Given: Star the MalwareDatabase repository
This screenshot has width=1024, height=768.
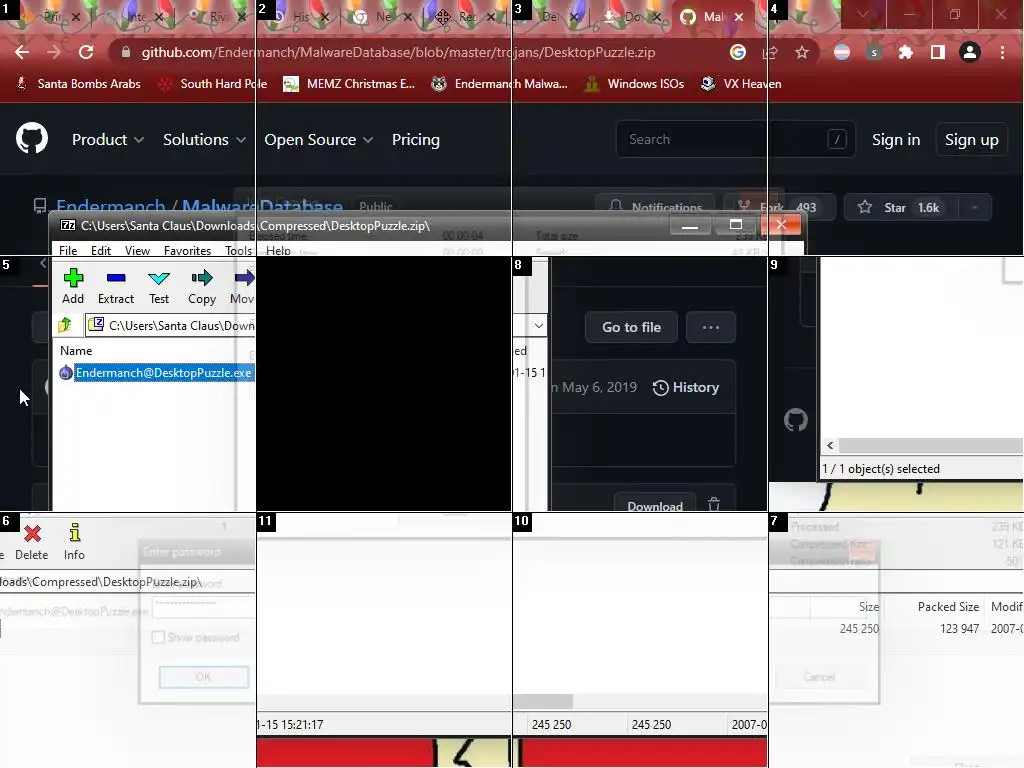Looking at the screenshot, I should click(902, 208).
